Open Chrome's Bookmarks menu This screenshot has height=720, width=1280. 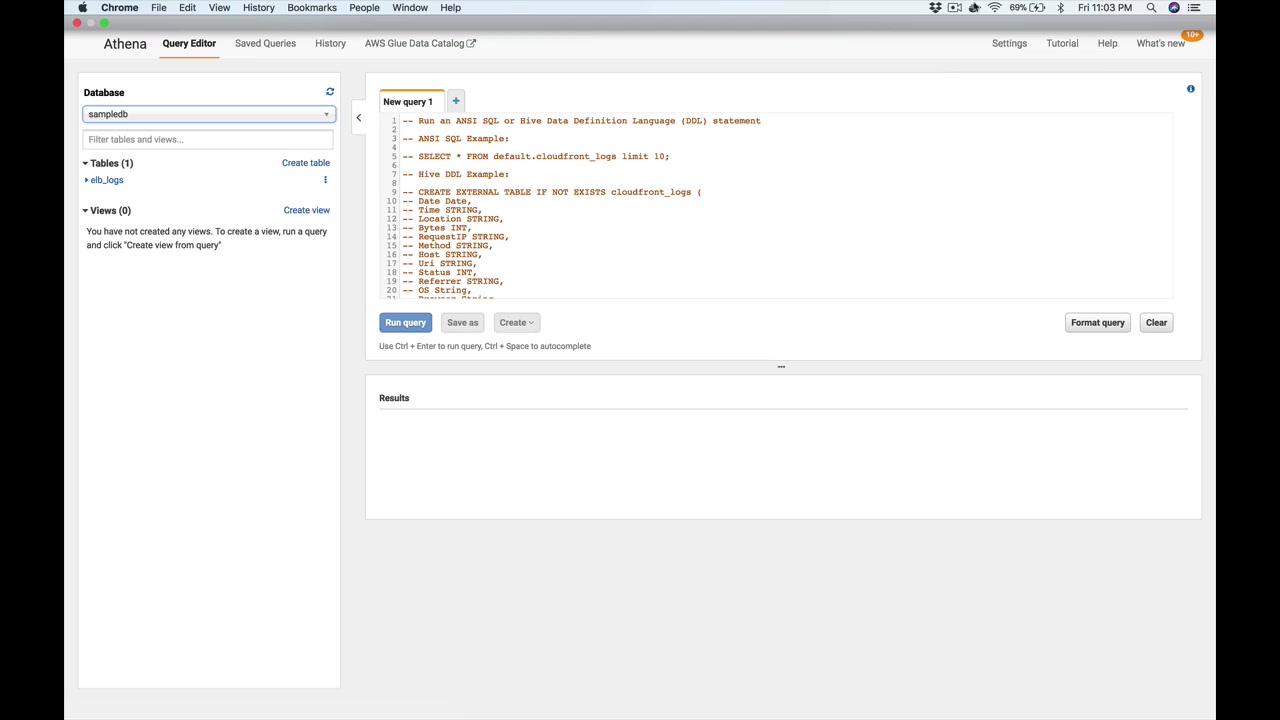tap(312, 8)
